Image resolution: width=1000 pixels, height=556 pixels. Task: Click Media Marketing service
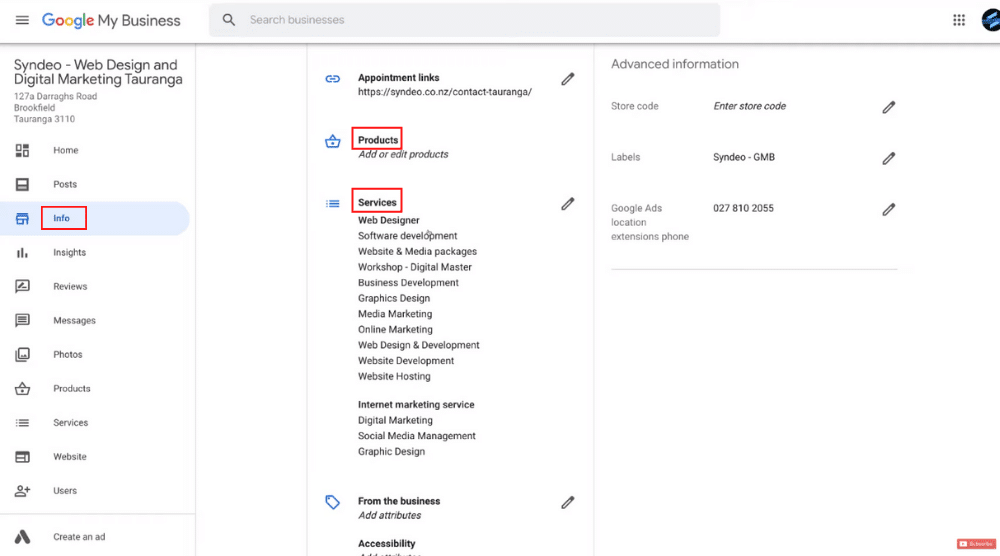(395, 314)
